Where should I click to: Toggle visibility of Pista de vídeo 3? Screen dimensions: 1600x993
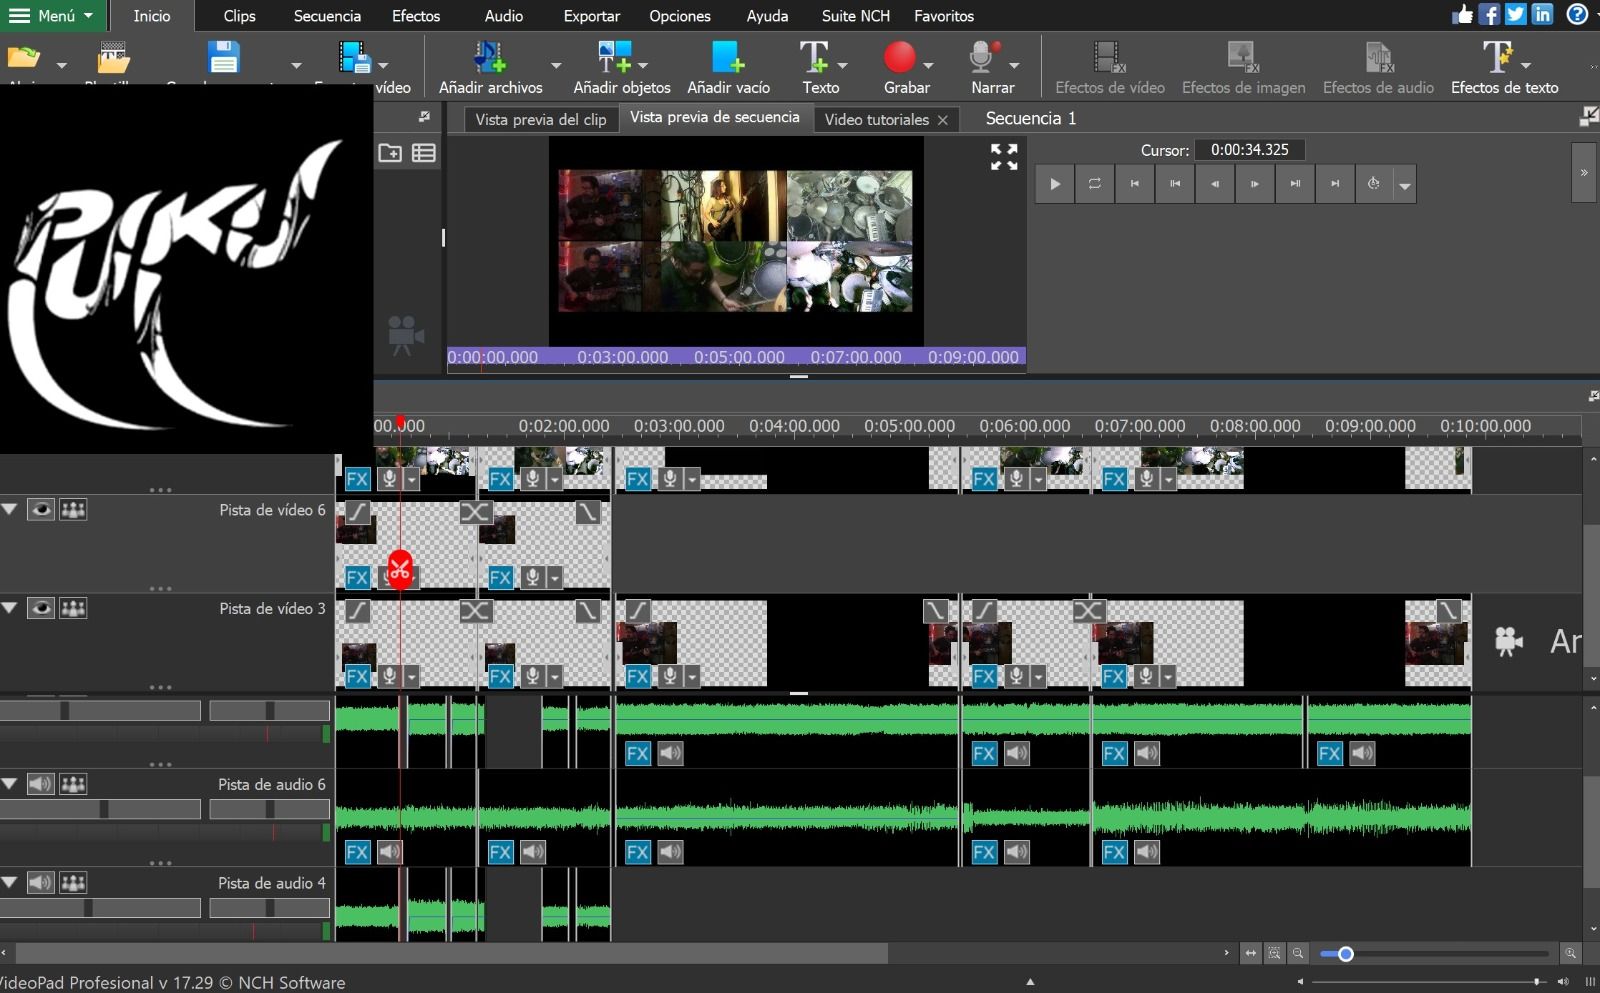point(40,608)
